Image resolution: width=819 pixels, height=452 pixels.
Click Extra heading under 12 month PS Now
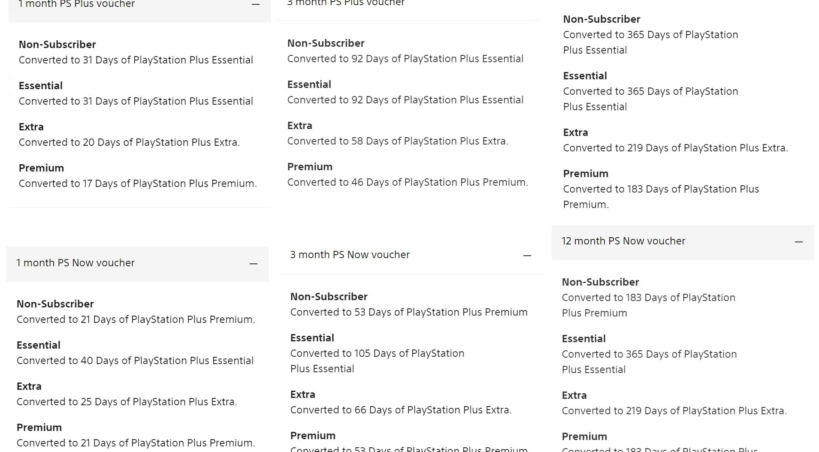574,395
